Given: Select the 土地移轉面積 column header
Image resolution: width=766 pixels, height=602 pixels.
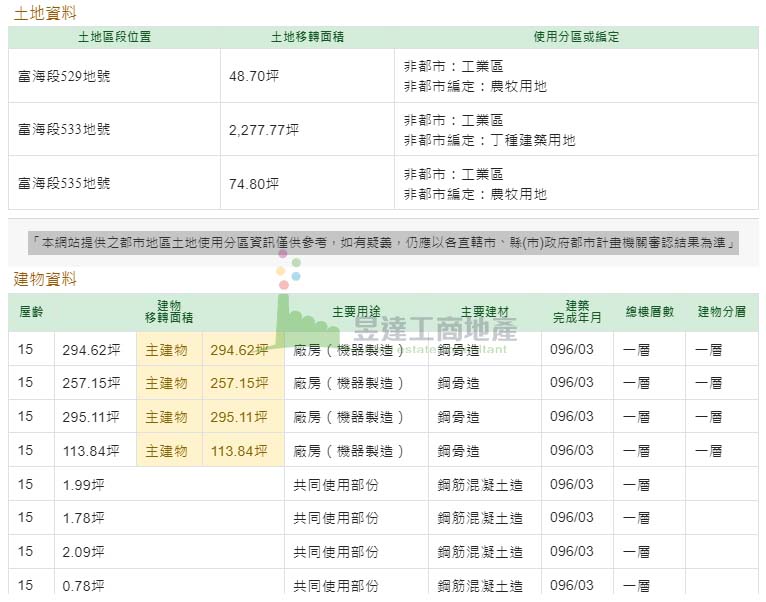Looking at the screenshot, I should point(307,37).
